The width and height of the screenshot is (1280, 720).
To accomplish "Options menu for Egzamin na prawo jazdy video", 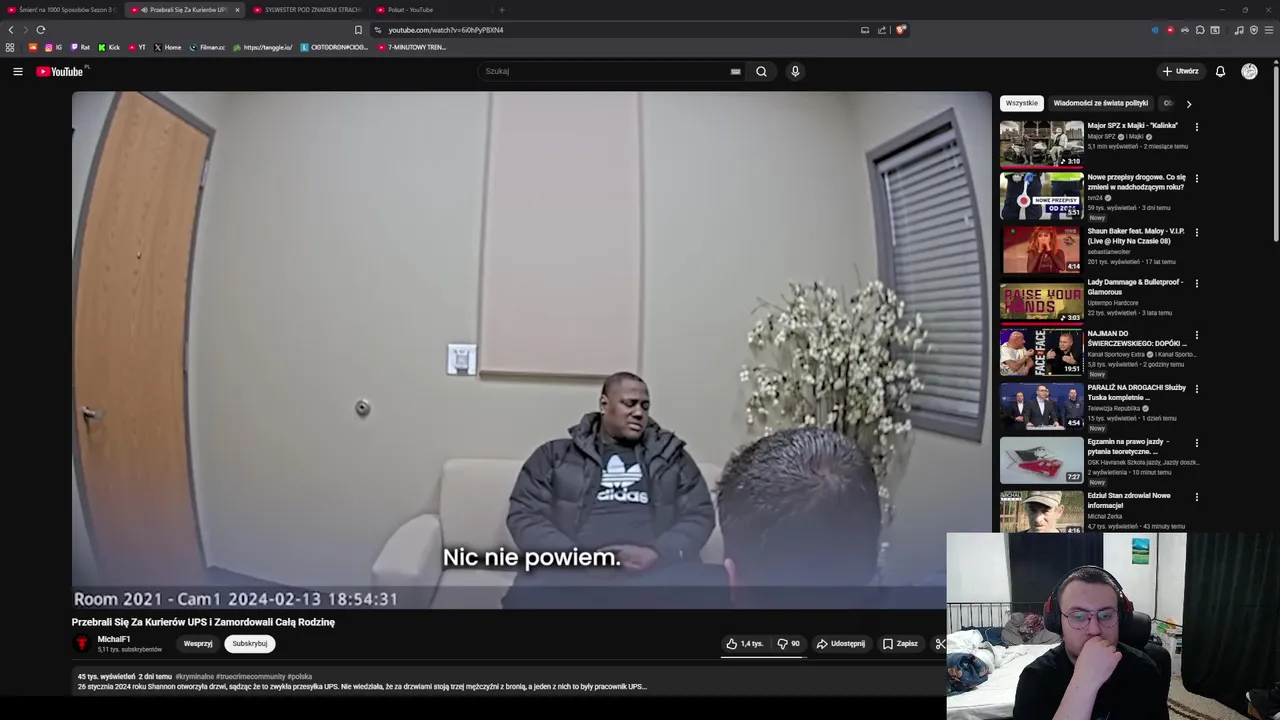I will tap(1196, 443).
